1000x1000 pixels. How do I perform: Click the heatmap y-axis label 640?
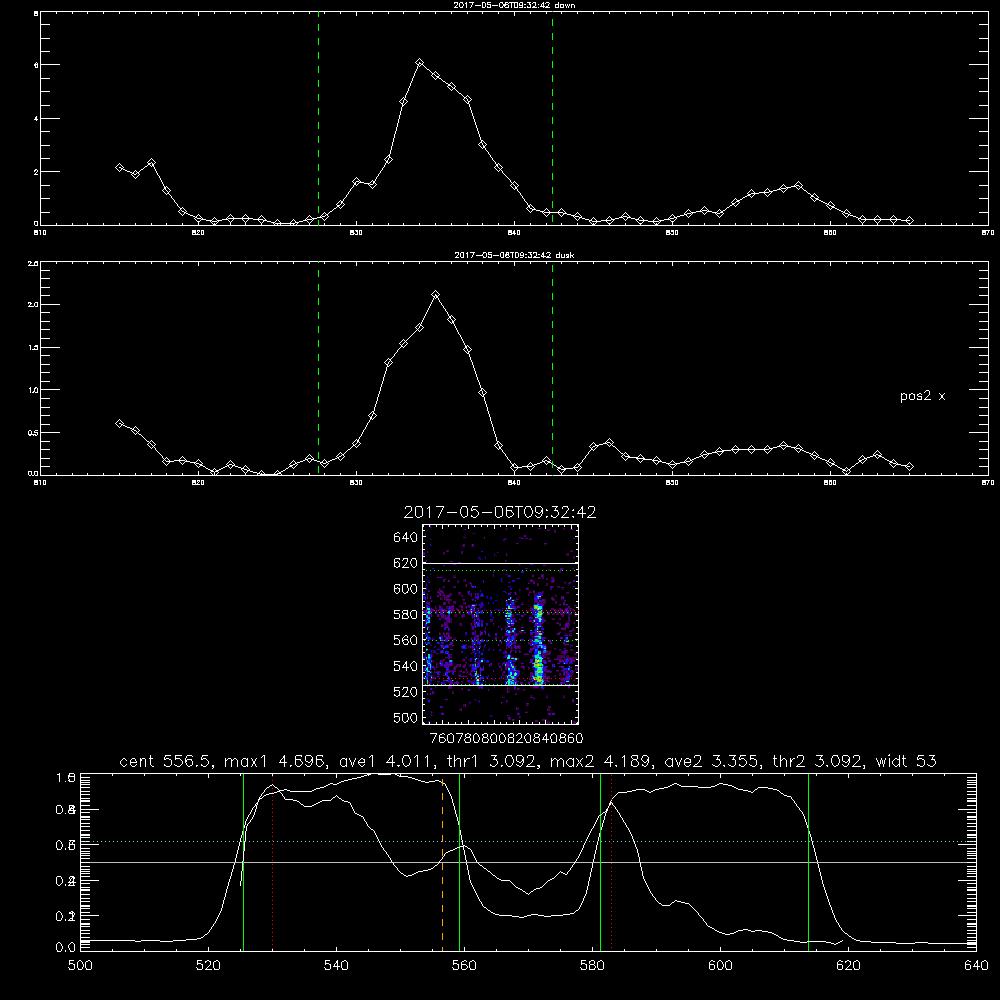point(406,538)
